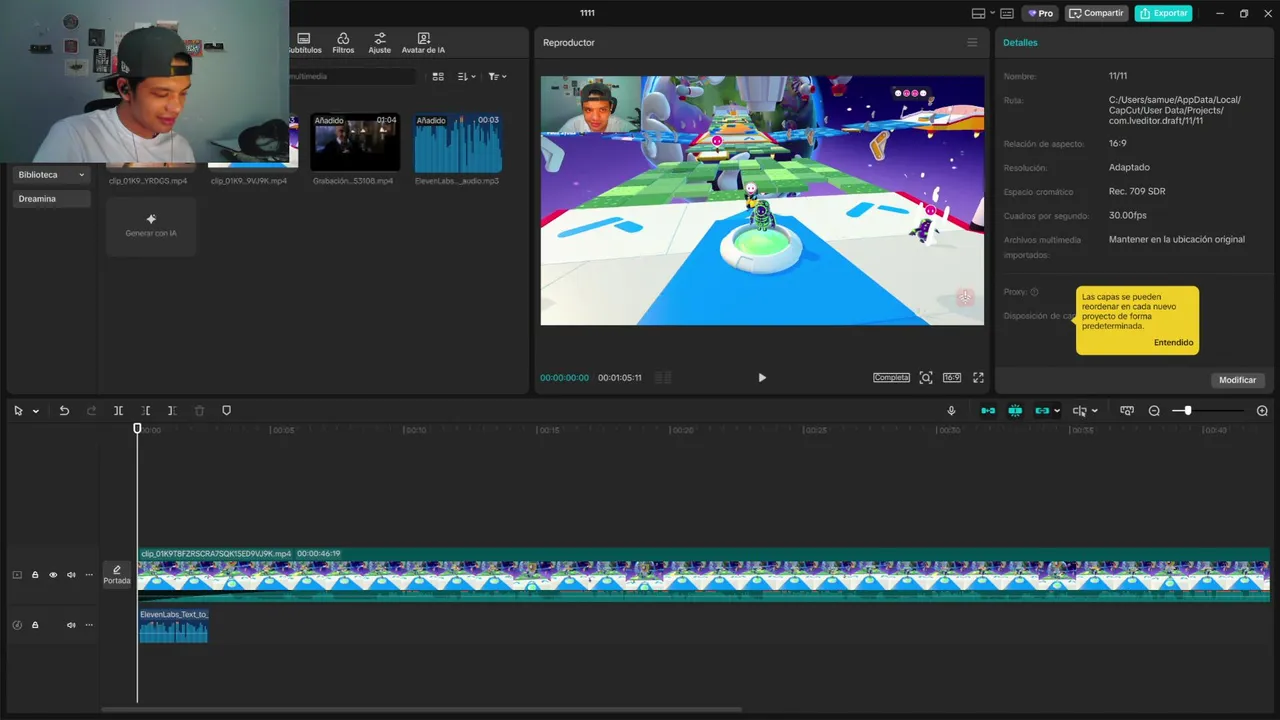Viewport: 1280px width, 720px height.
Task: Toggle linkage between clips
Action: 1042,411
